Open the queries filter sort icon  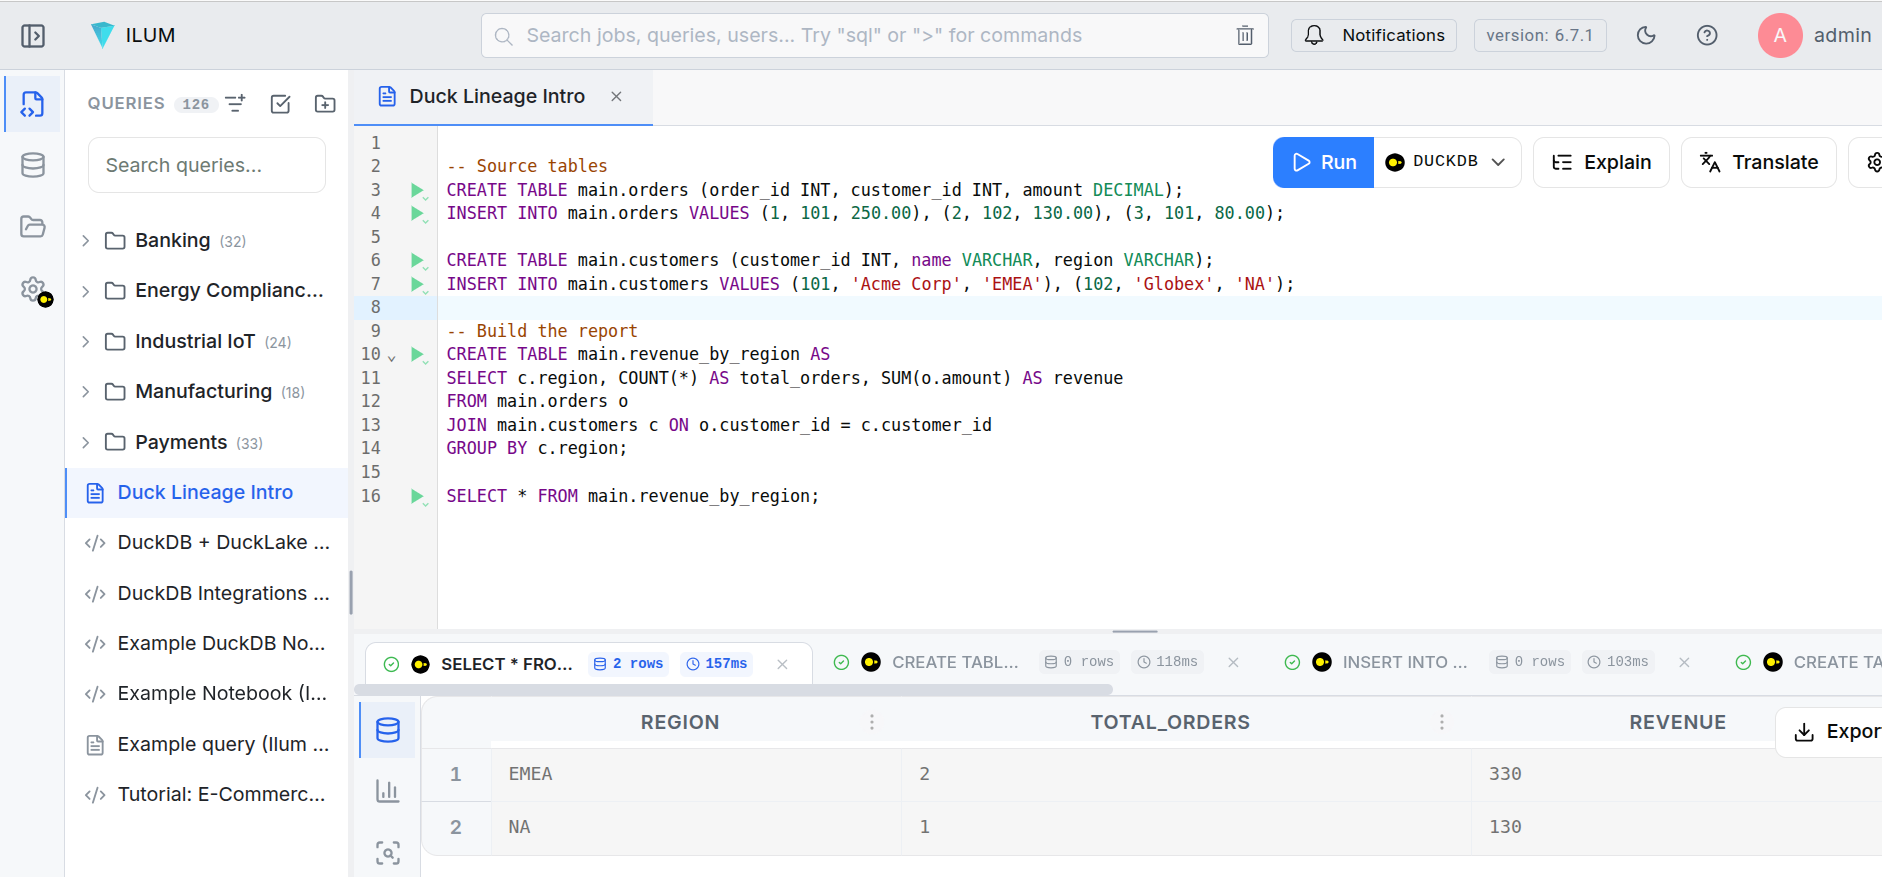(x=236, y=104)
